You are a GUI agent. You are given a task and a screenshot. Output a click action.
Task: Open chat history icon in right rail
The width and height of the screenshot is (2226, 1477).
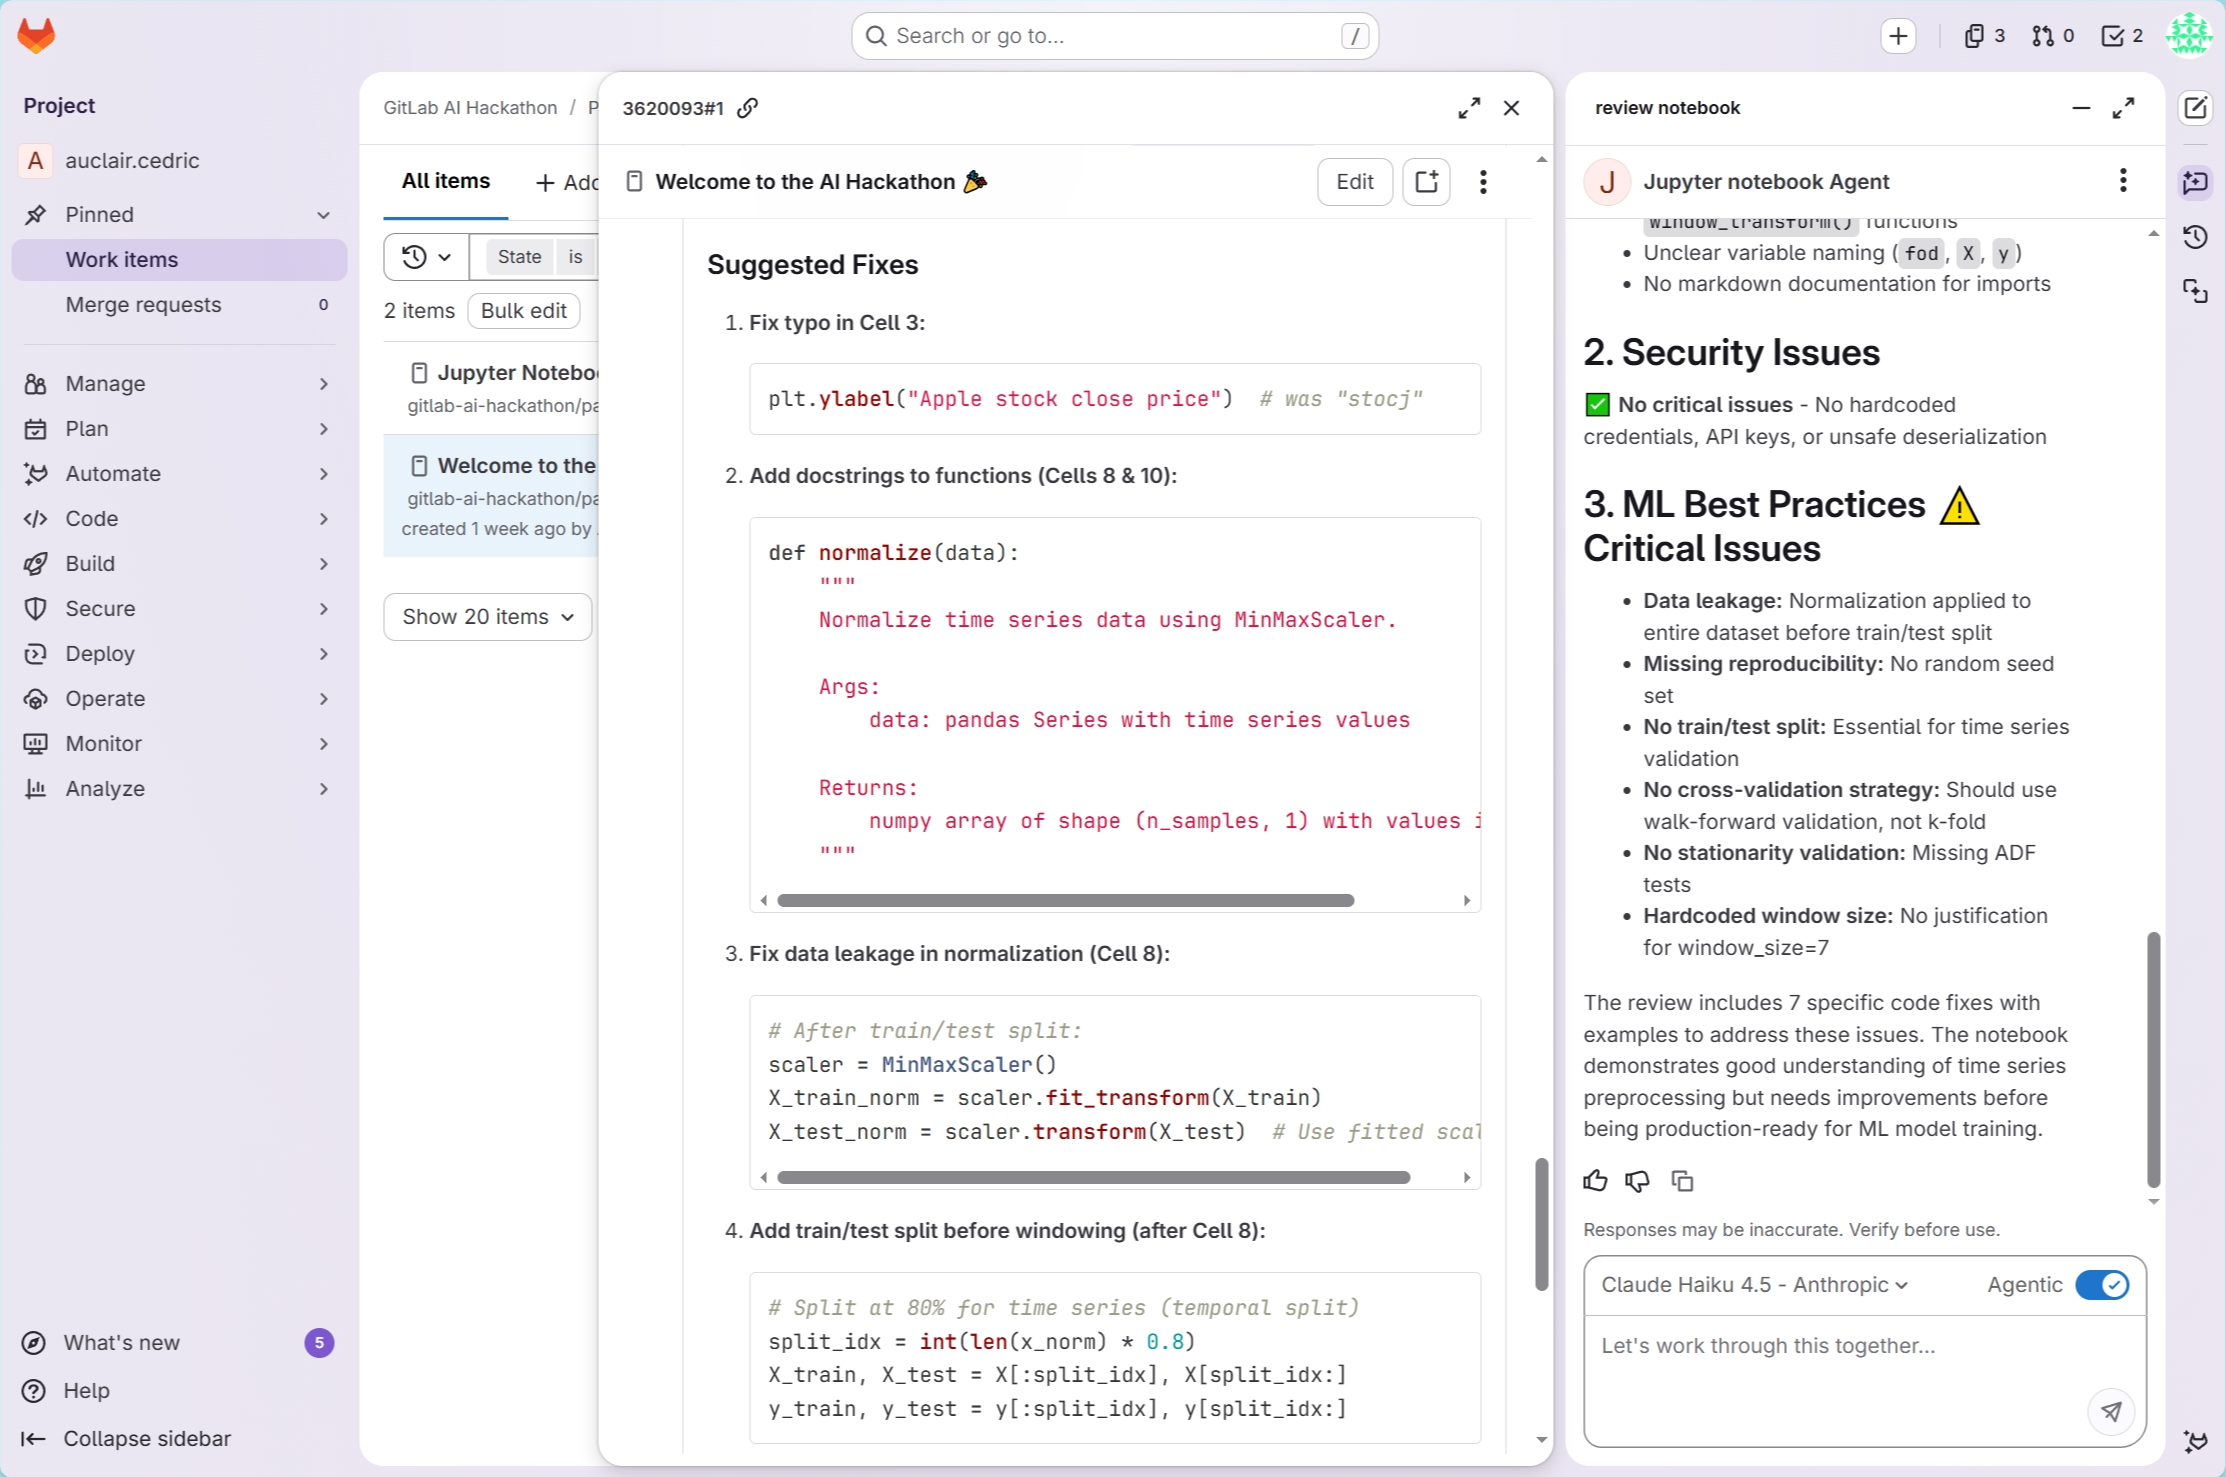click(2195, 237)
